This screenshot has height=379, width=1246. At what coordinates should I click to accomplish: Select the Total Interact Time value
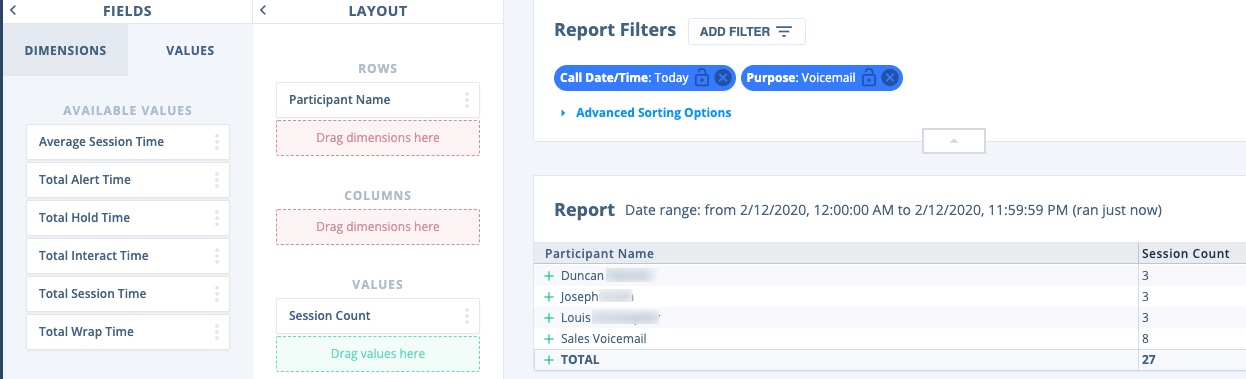tap(128, 256)
